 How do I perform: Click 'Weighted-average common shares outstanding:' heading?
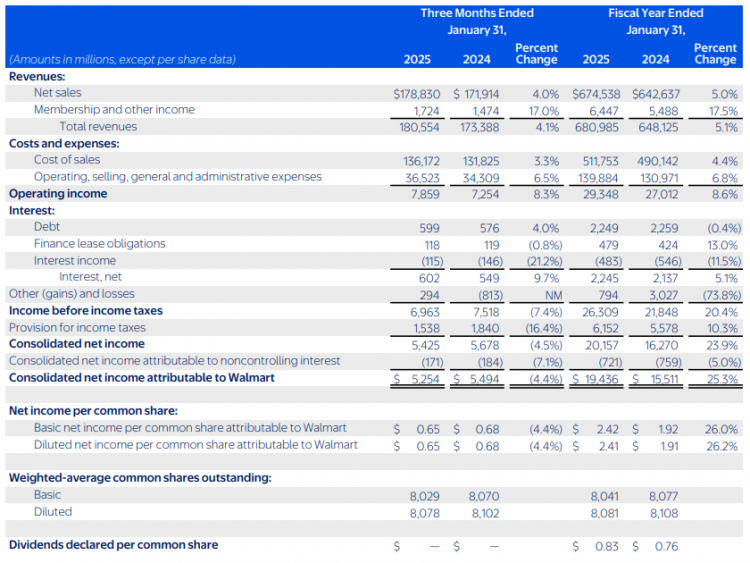[x=140, y=478]
